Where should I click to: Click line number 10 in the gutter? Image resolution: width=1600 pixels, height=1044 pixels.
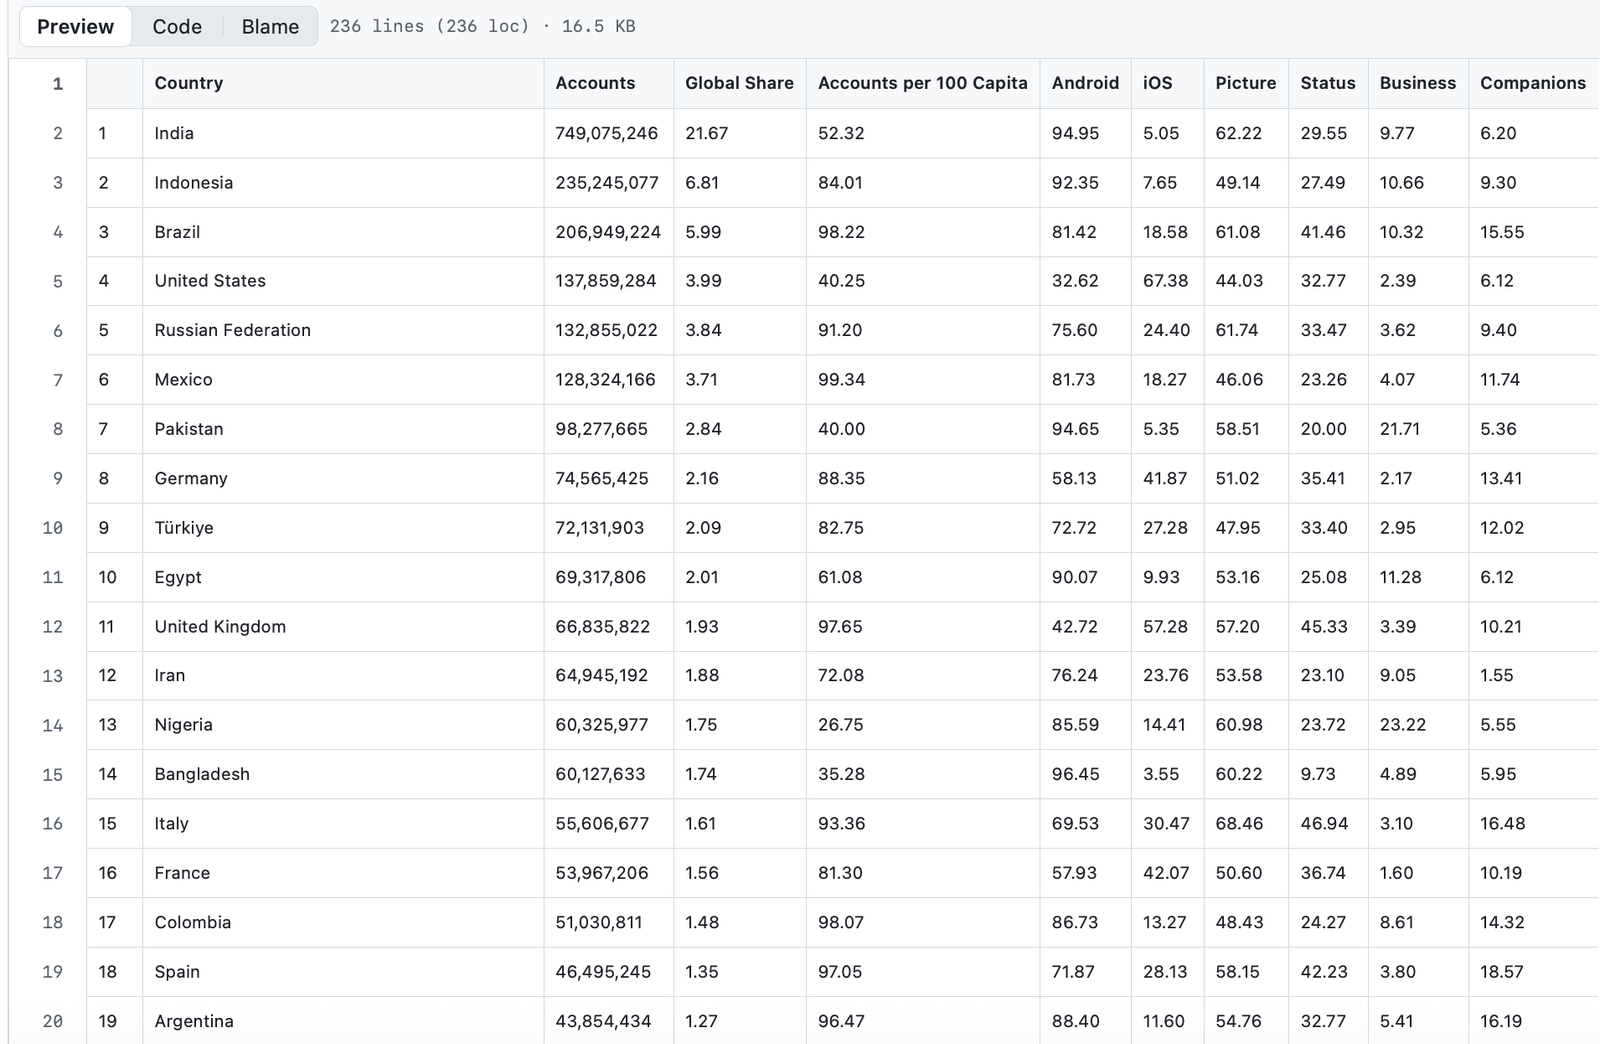click(52, 528)
